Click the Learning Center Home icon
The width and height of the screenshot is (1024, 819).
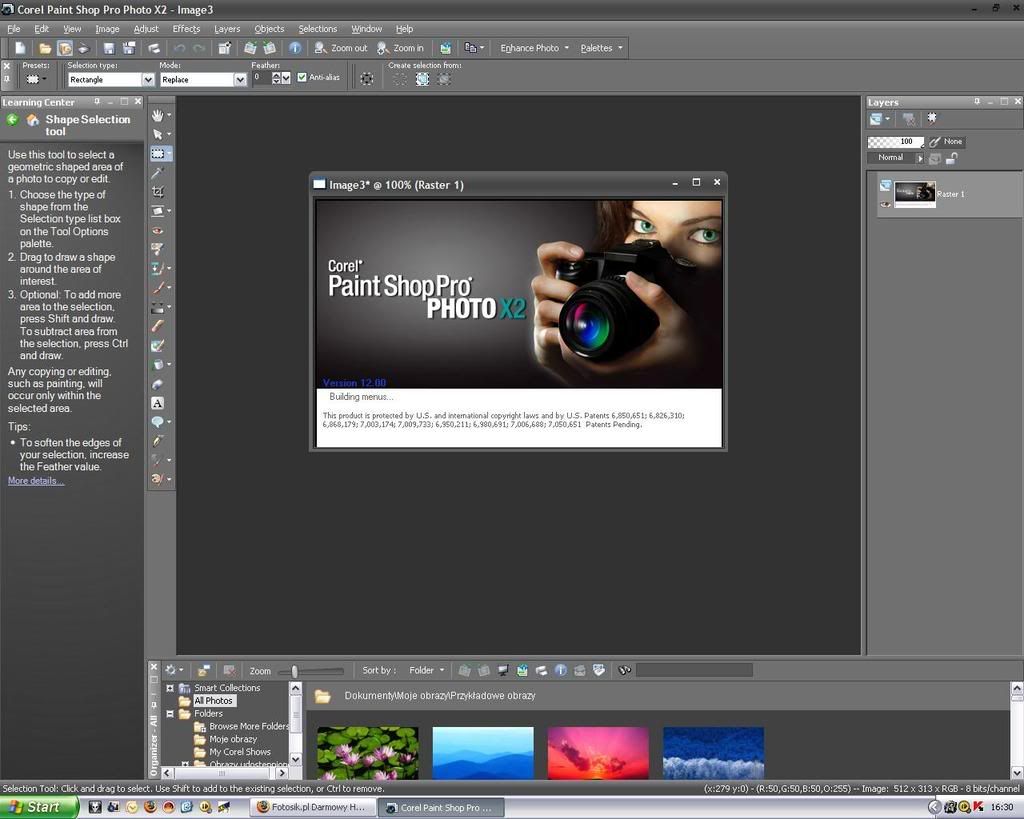(32, 120)
